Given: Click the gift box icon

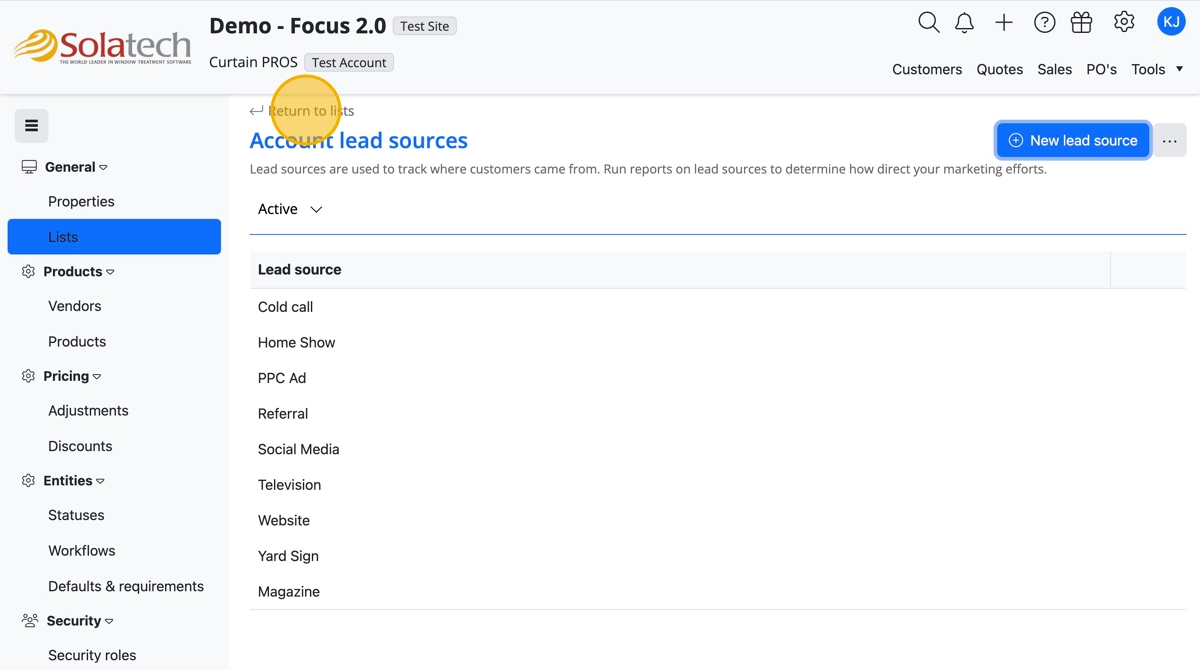Looking at the screenshot, I should pyautogui.click(x=1081, y=22).
